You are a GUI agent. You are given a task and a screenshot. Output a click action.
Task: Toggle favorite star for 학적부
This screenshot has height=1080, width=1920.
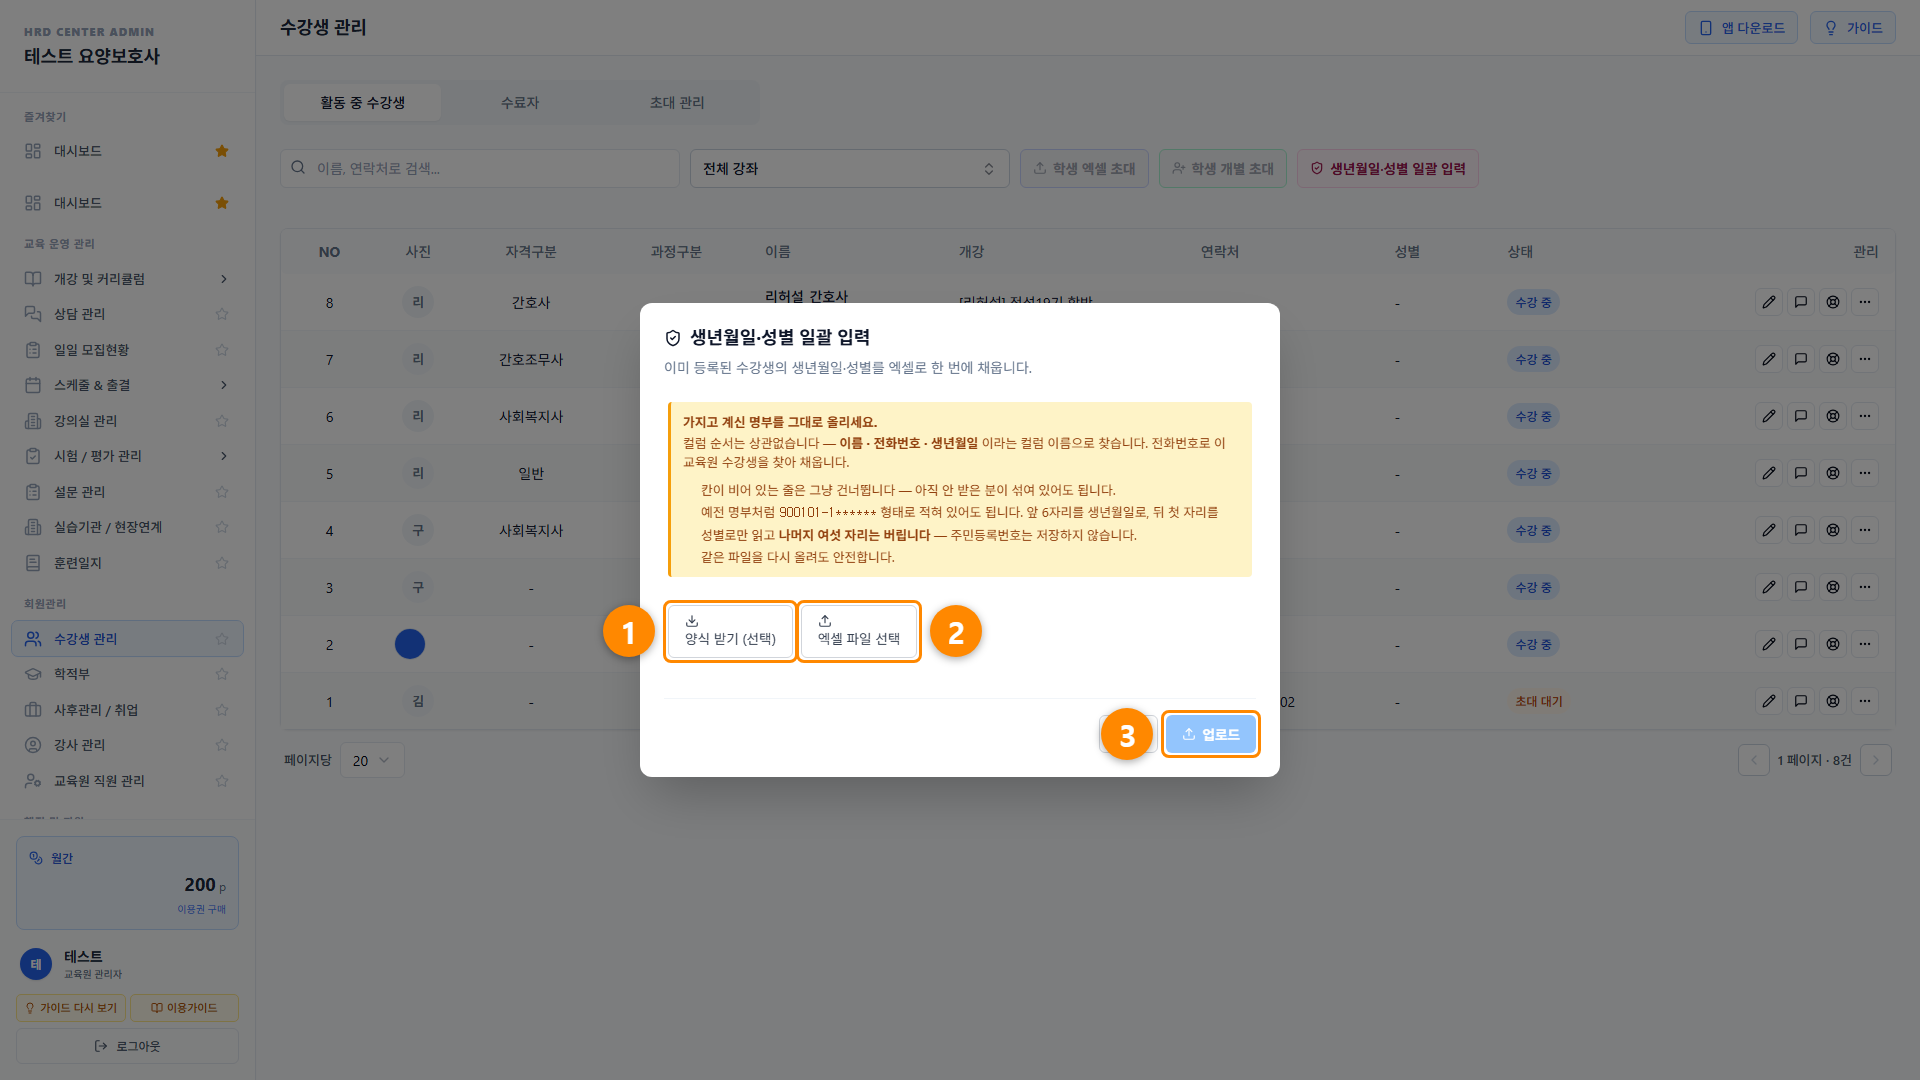point(222,674)
